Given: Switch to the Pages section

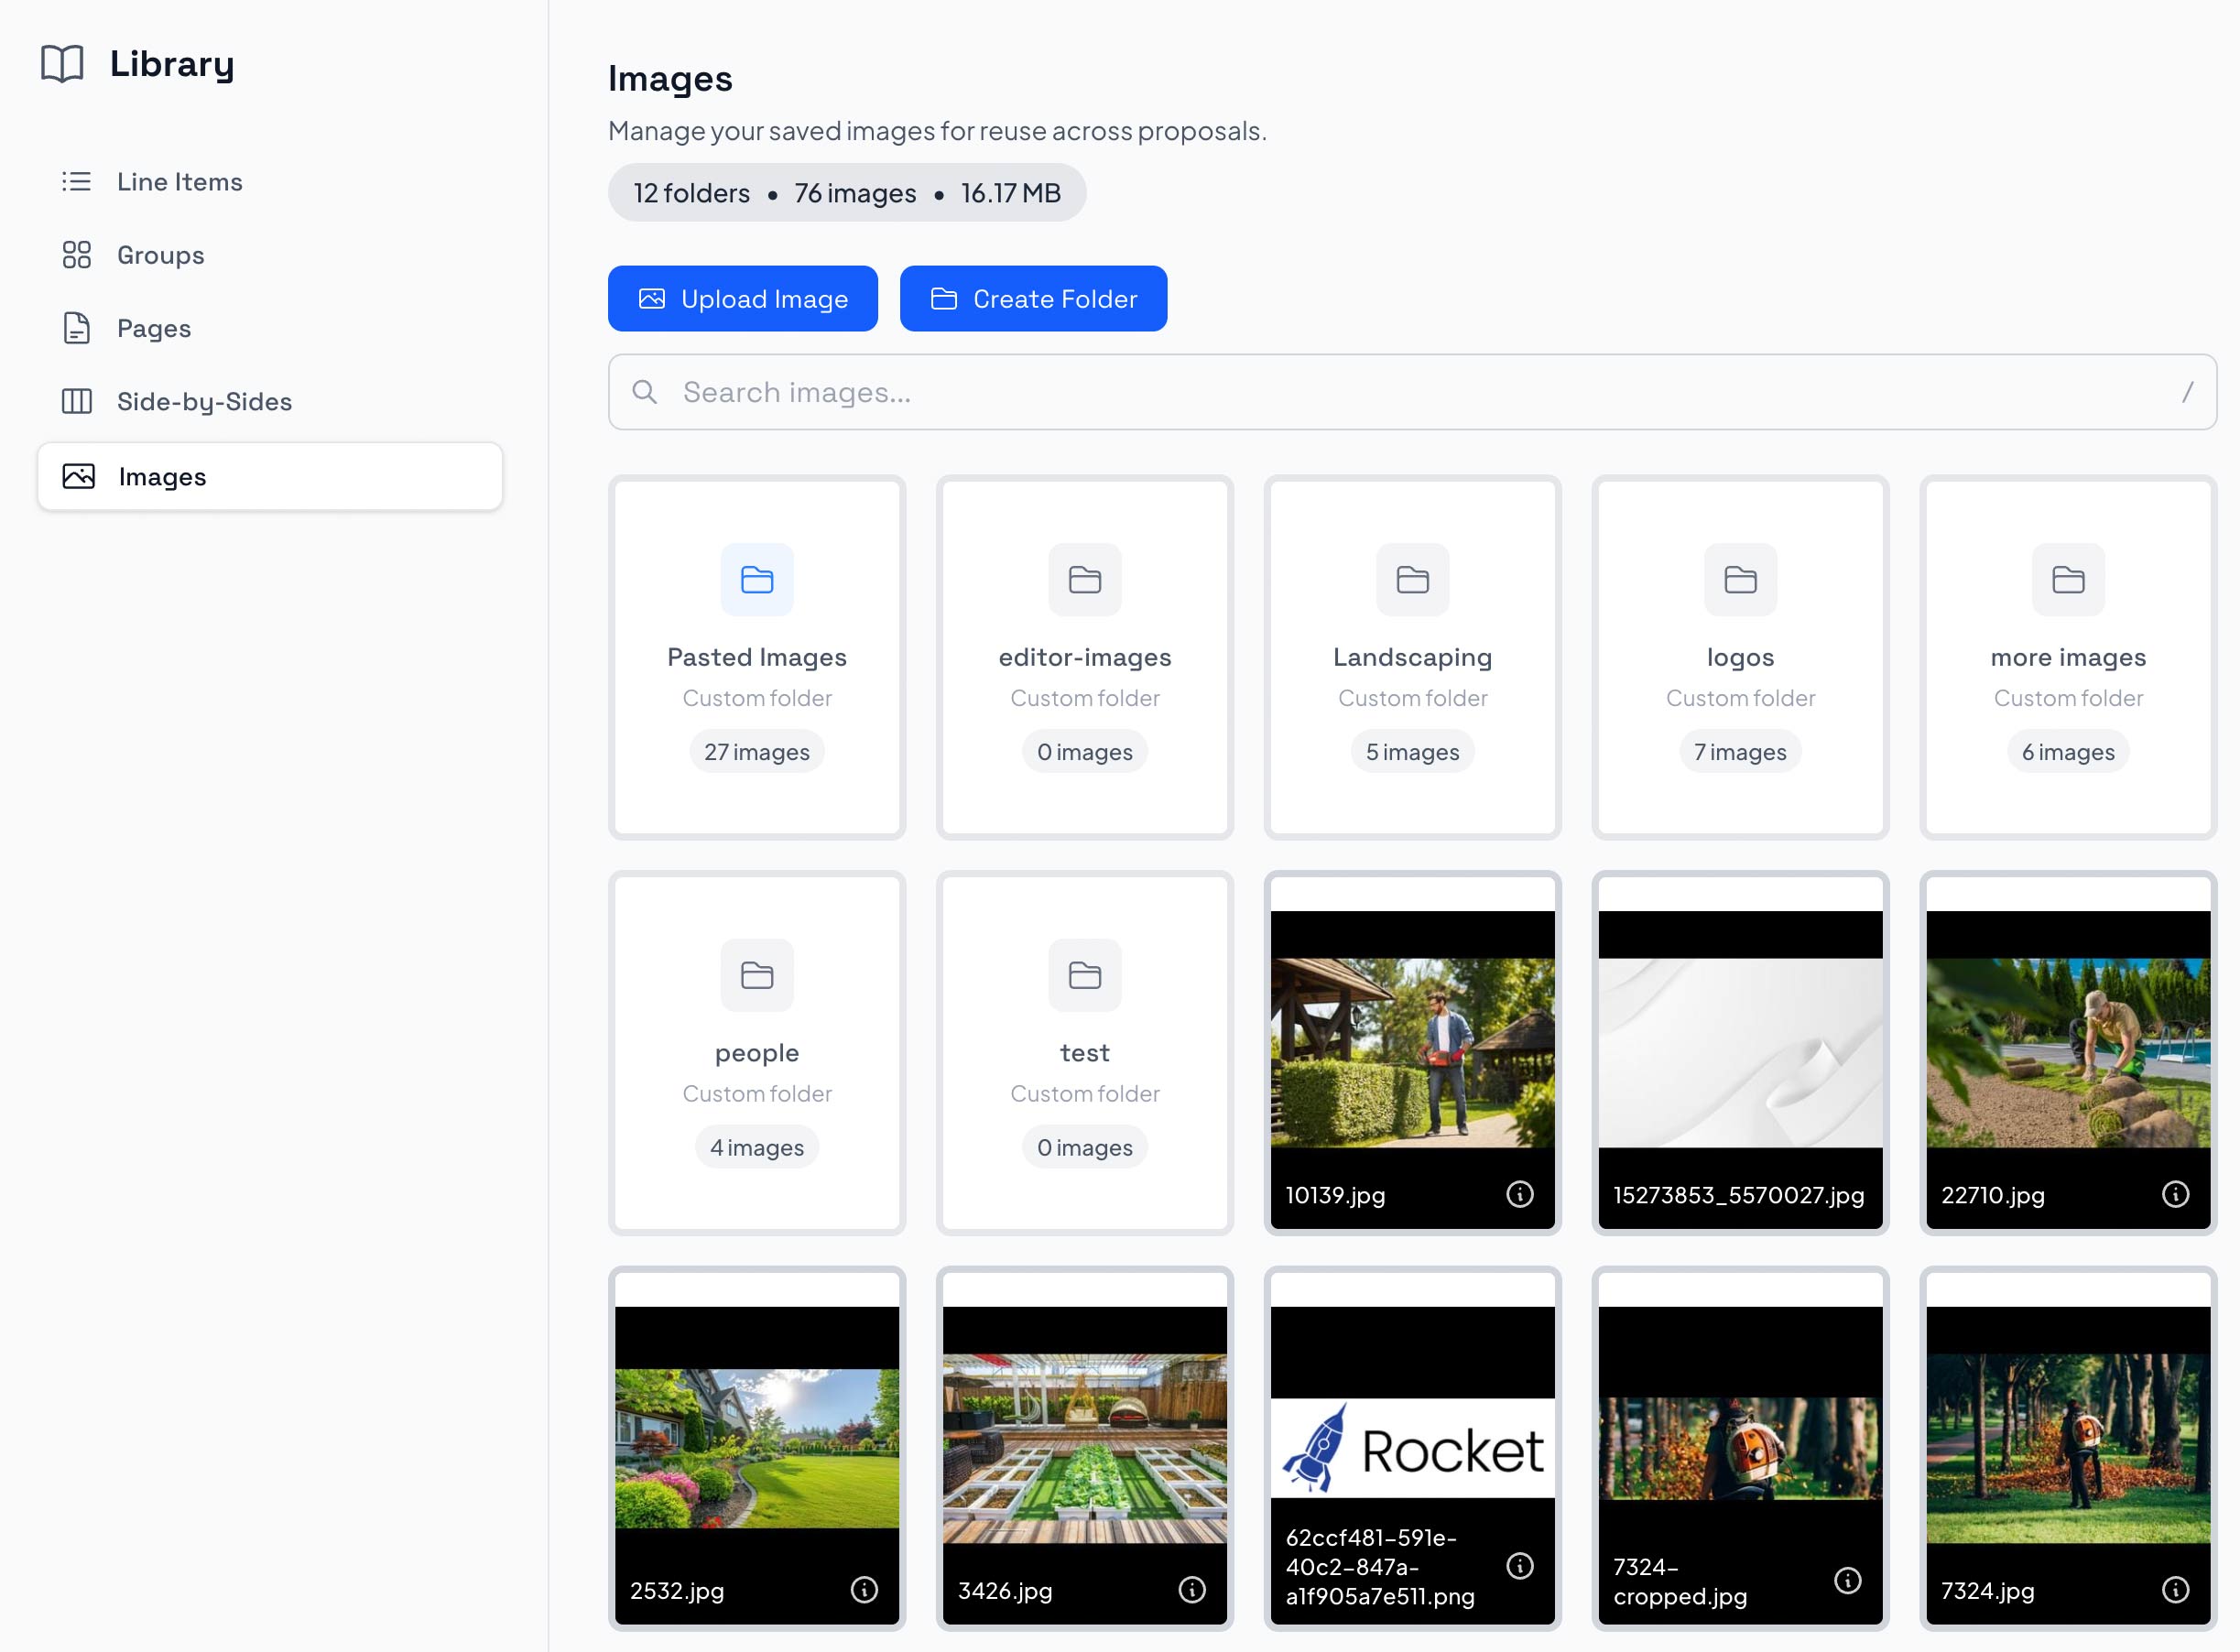Looking at the screenshot, I should pyautogui.click(x=153, y=328).
